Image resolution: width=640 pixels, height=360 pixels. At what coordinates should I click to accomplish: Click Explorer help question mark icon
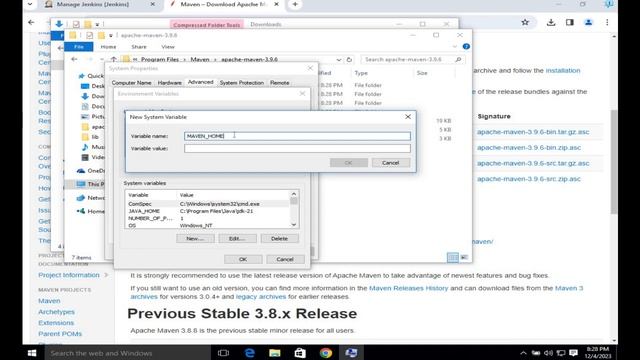[466, 47]
